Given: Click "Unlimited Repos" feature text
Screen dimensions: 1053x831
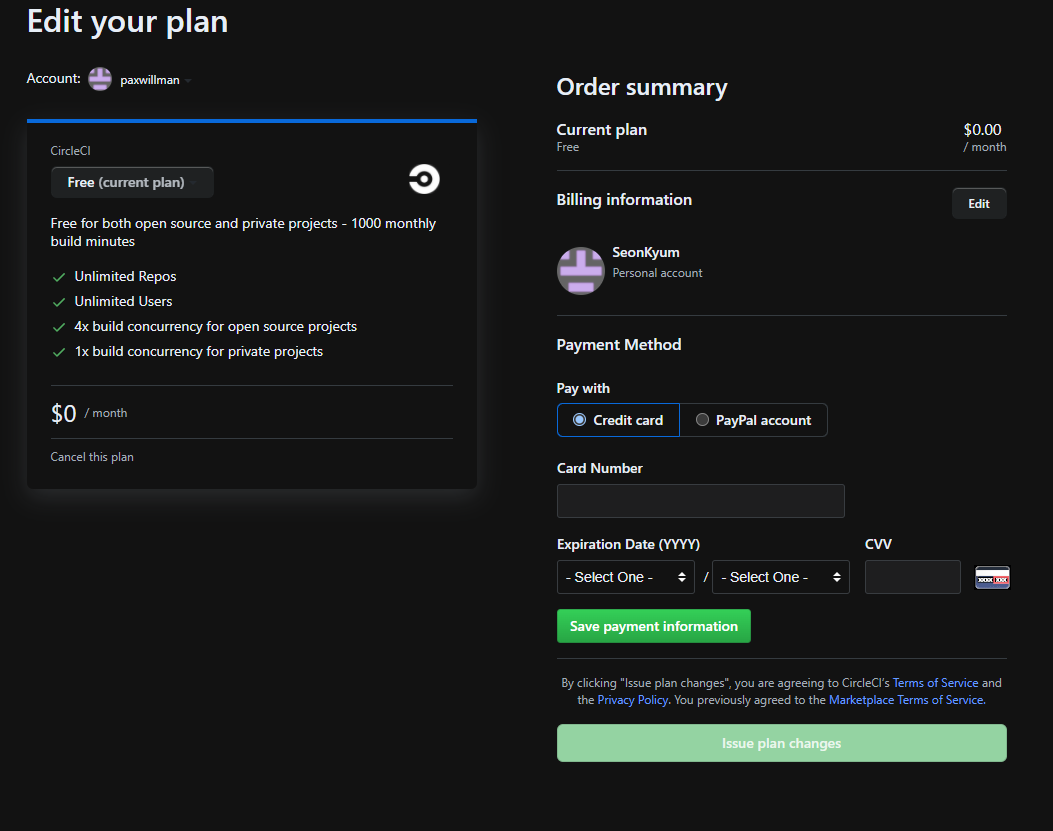Looking at the screenshot, I should (x=126, y=276).
